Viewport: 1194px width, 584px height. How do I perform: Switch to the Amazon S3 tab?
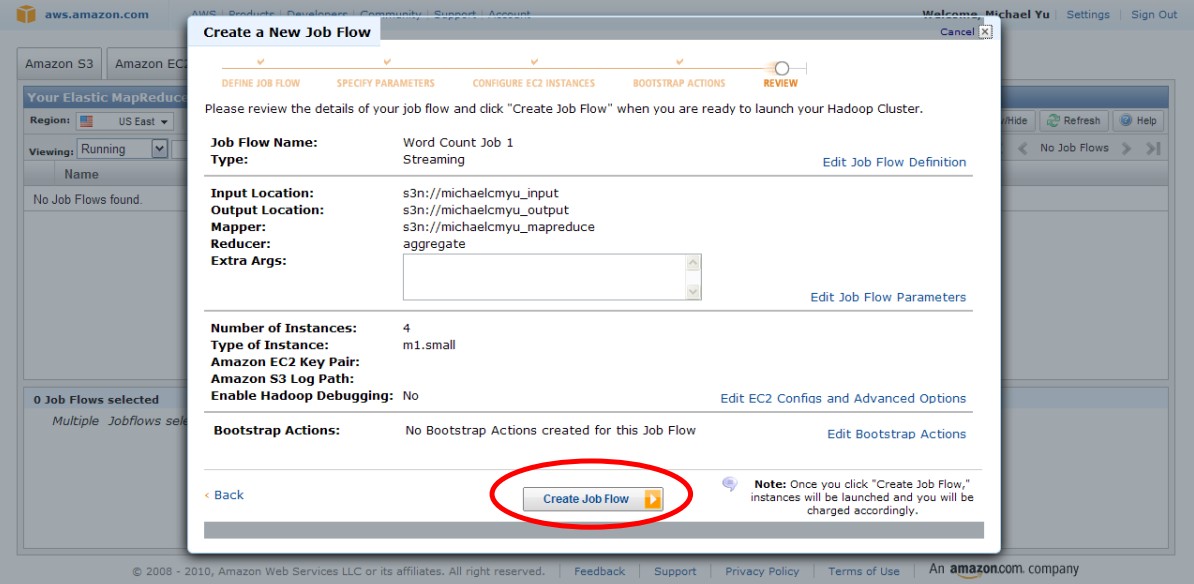[59, 64]
